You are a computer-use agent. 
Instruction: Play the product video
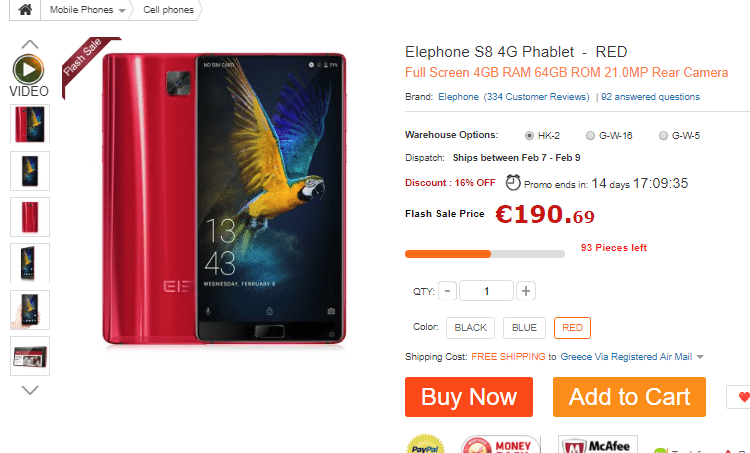pos(29,69)
